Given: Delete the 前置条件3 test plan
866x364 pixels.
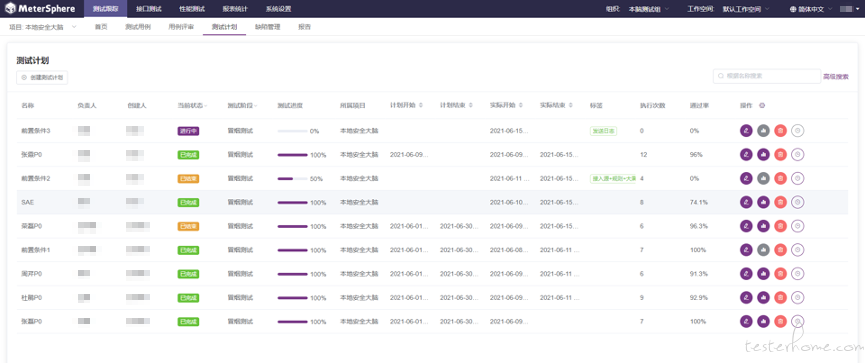Looking at the screenshot, I should pyautogui.click(x=780, y=131).
